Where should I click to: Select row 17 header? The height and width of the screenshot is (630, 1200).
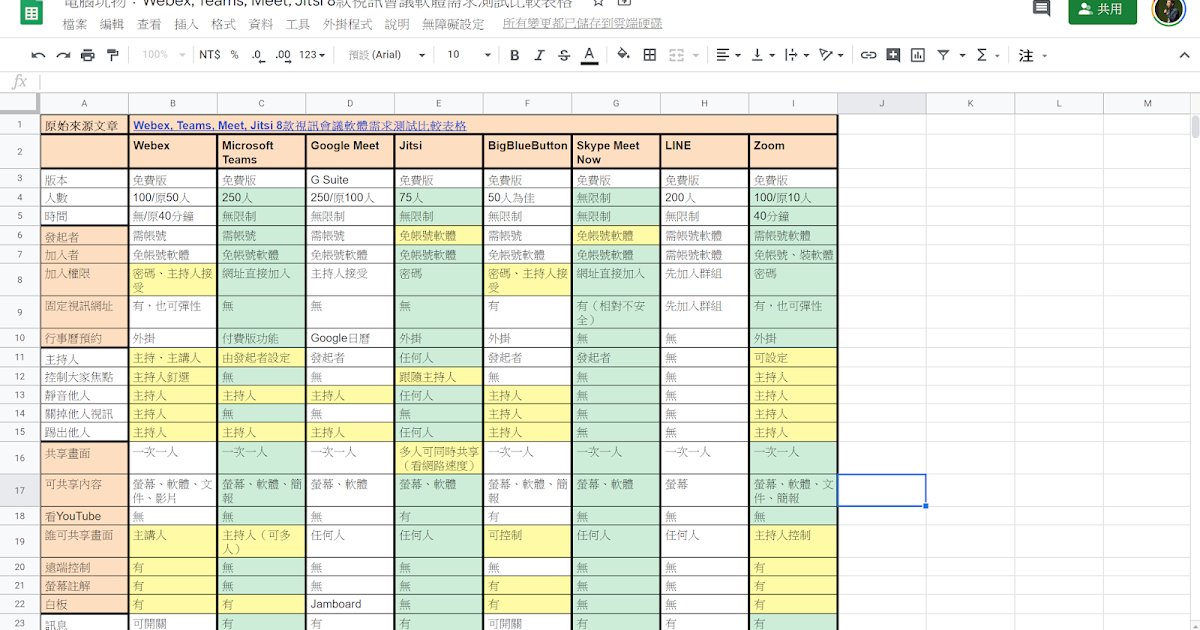pos(20,490)
